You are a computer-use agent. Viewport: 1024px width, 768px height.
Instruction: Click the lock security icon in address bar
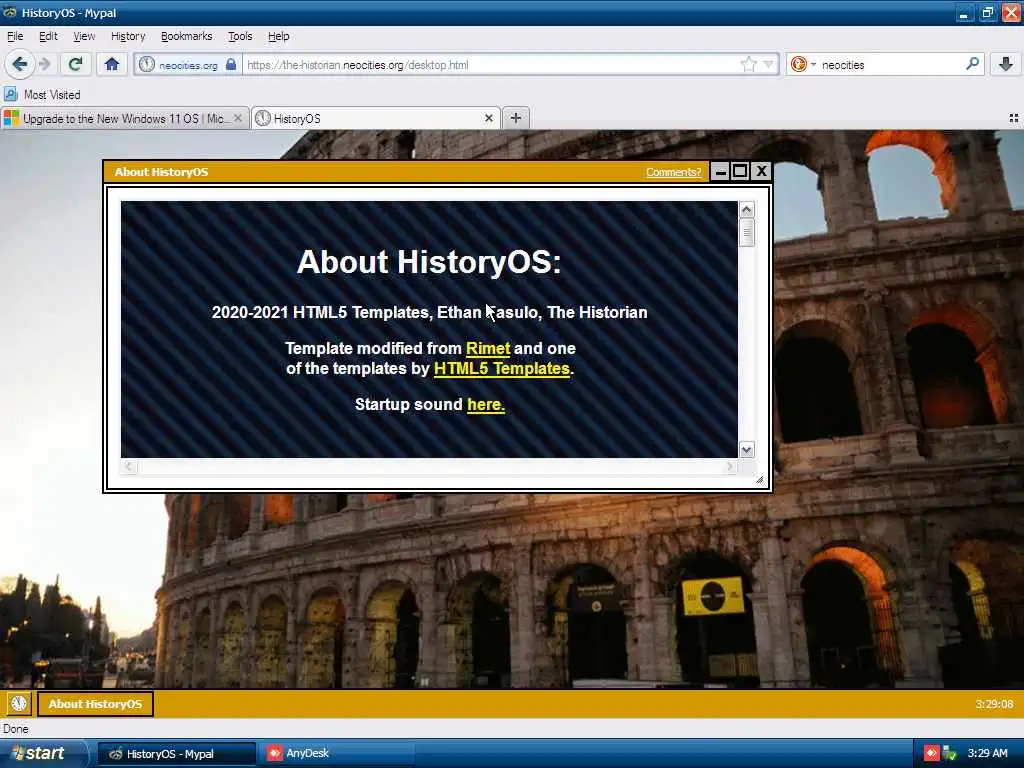[231, 64]
